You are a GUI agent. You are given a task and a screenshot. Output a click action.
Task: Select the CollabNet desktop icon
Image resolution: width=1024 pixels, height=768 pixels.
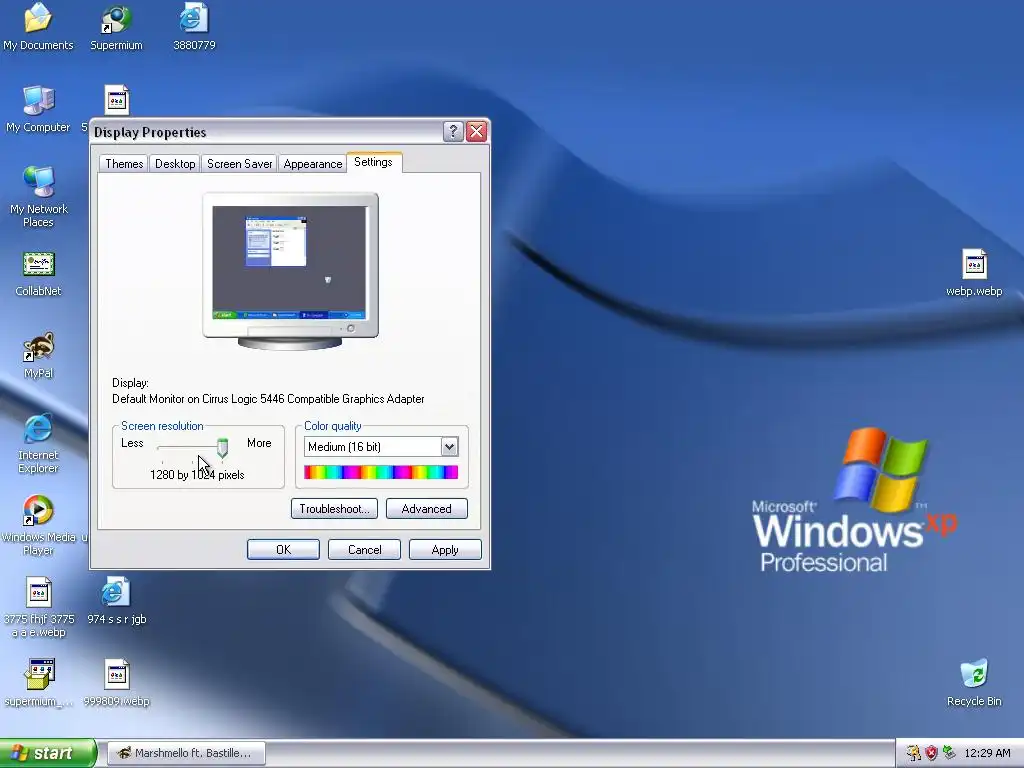[x=38, y=273]
